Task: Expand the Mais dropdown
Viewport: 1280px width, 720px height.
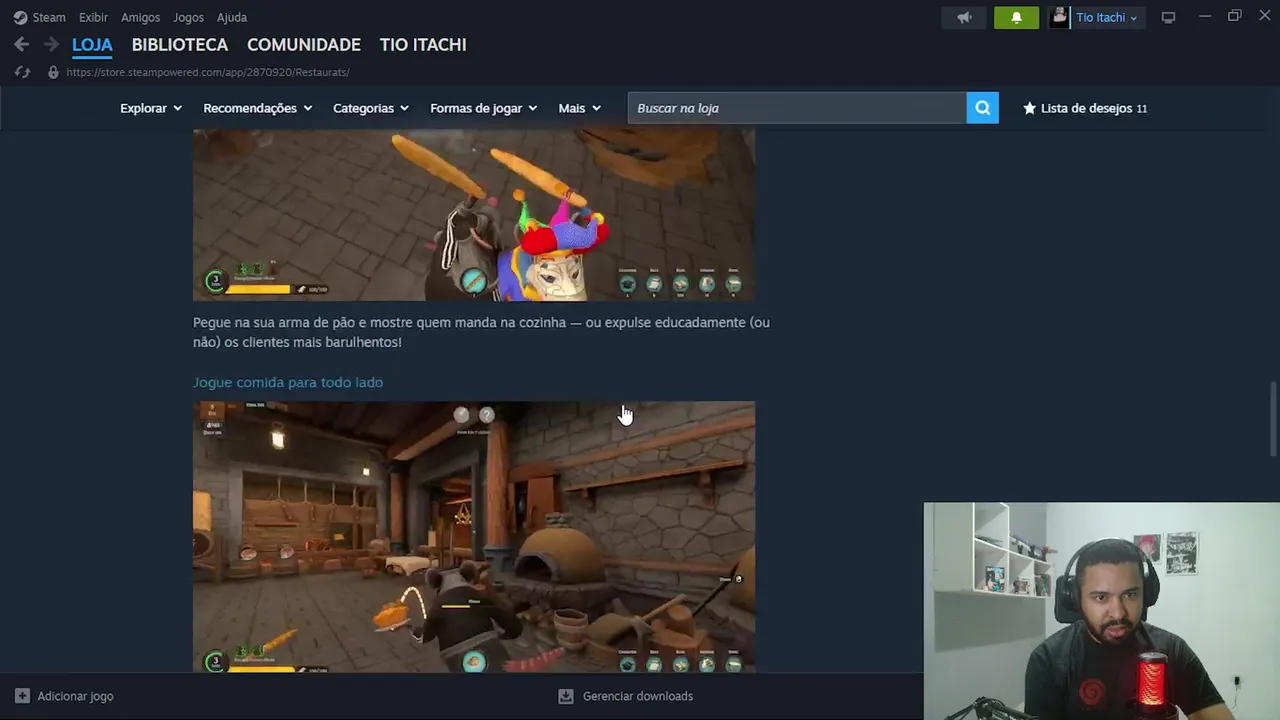Action: (580, 108)
